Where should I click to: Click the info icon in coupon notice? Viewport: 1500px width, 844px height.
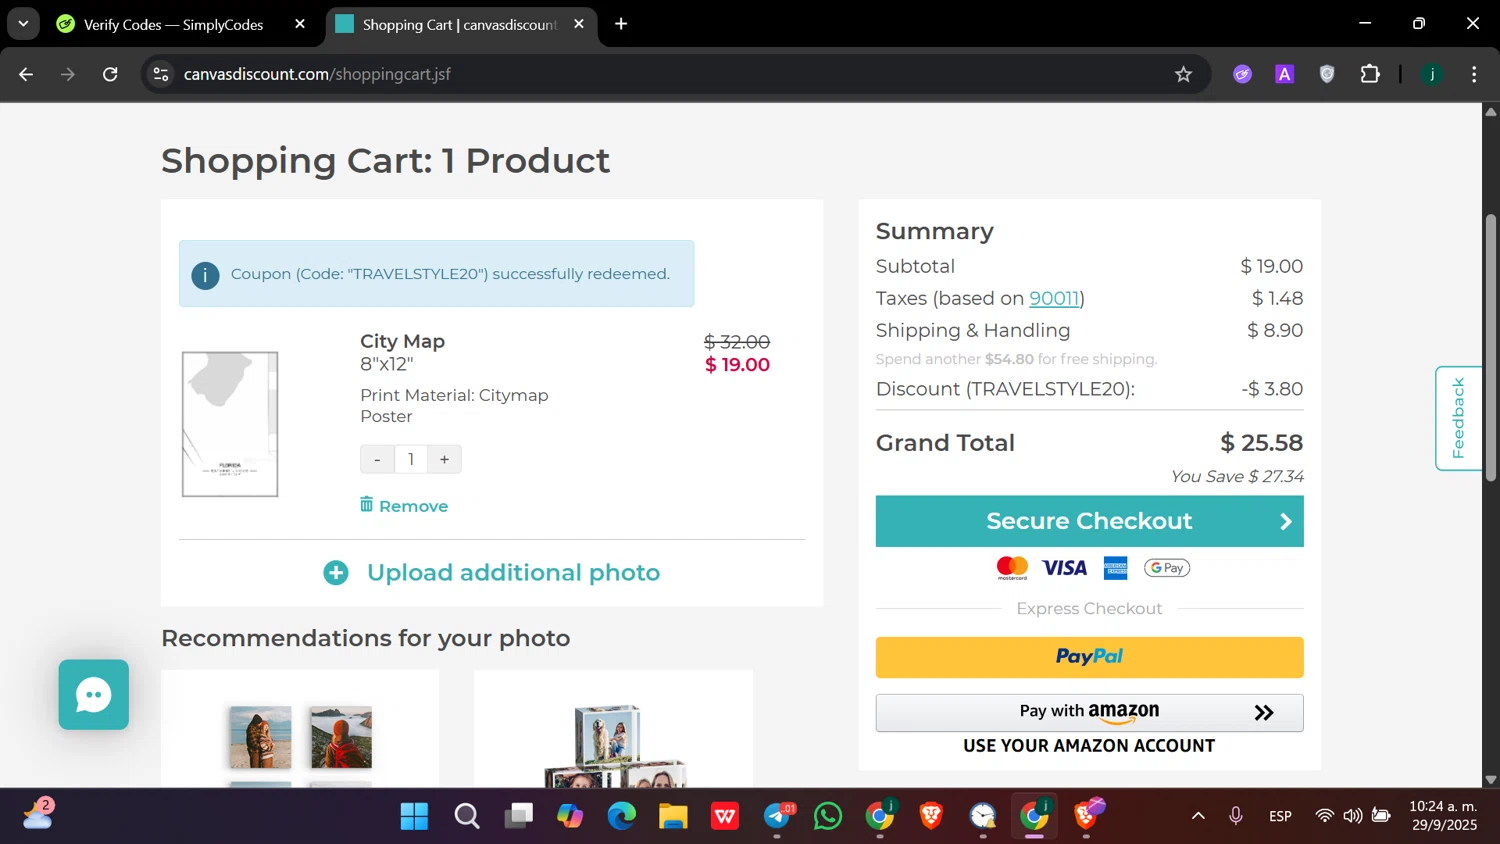pos(205,275)
